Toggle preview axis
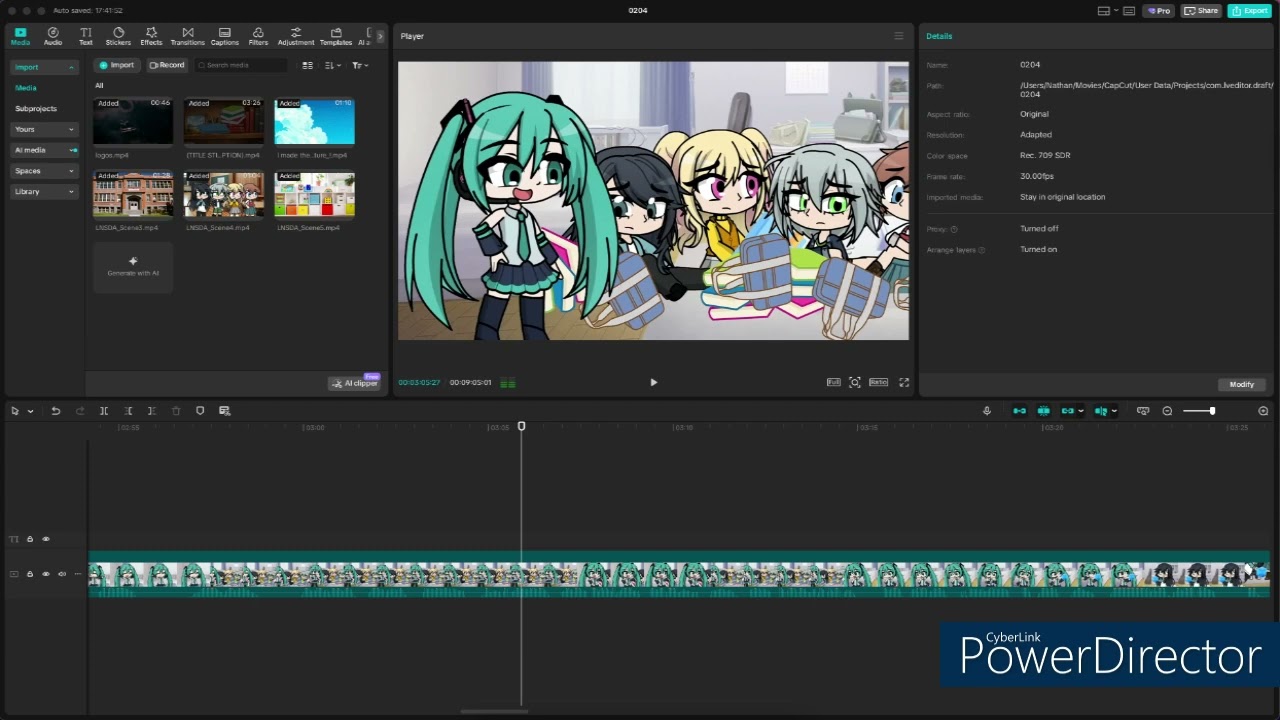This screenshot has width=1280, height=720. point(1101,411)
